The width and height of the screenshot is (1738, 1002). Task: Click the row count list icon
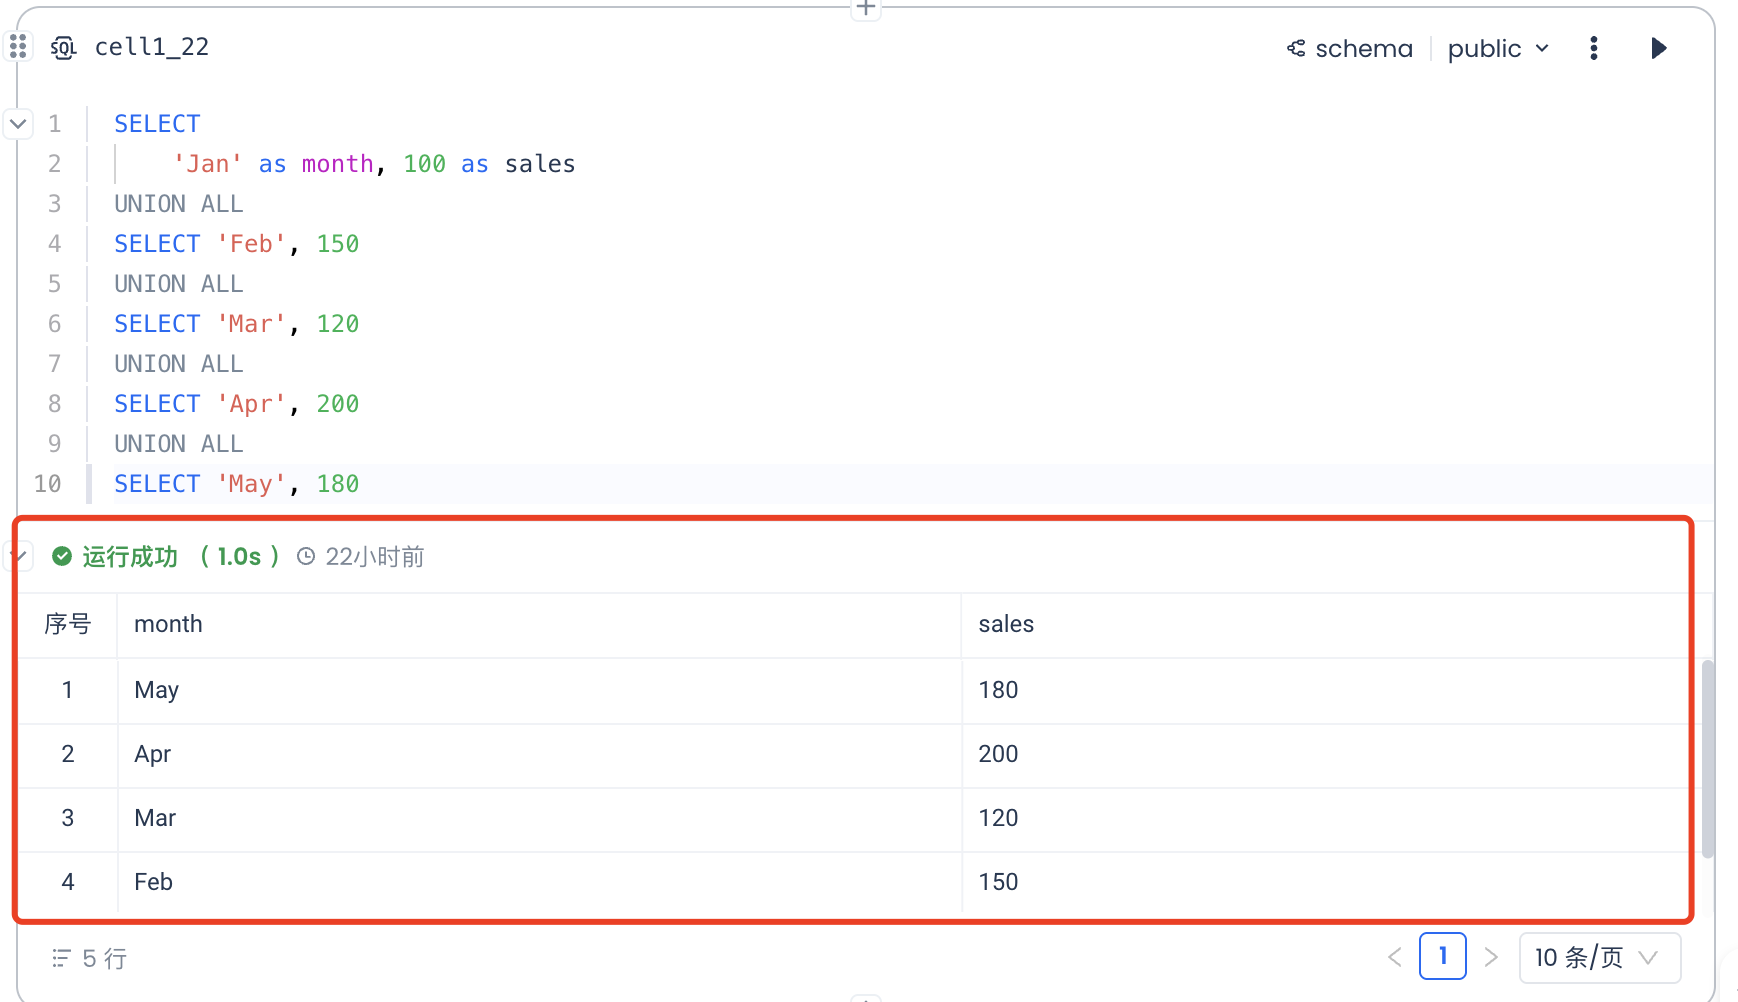coord(61,958)
